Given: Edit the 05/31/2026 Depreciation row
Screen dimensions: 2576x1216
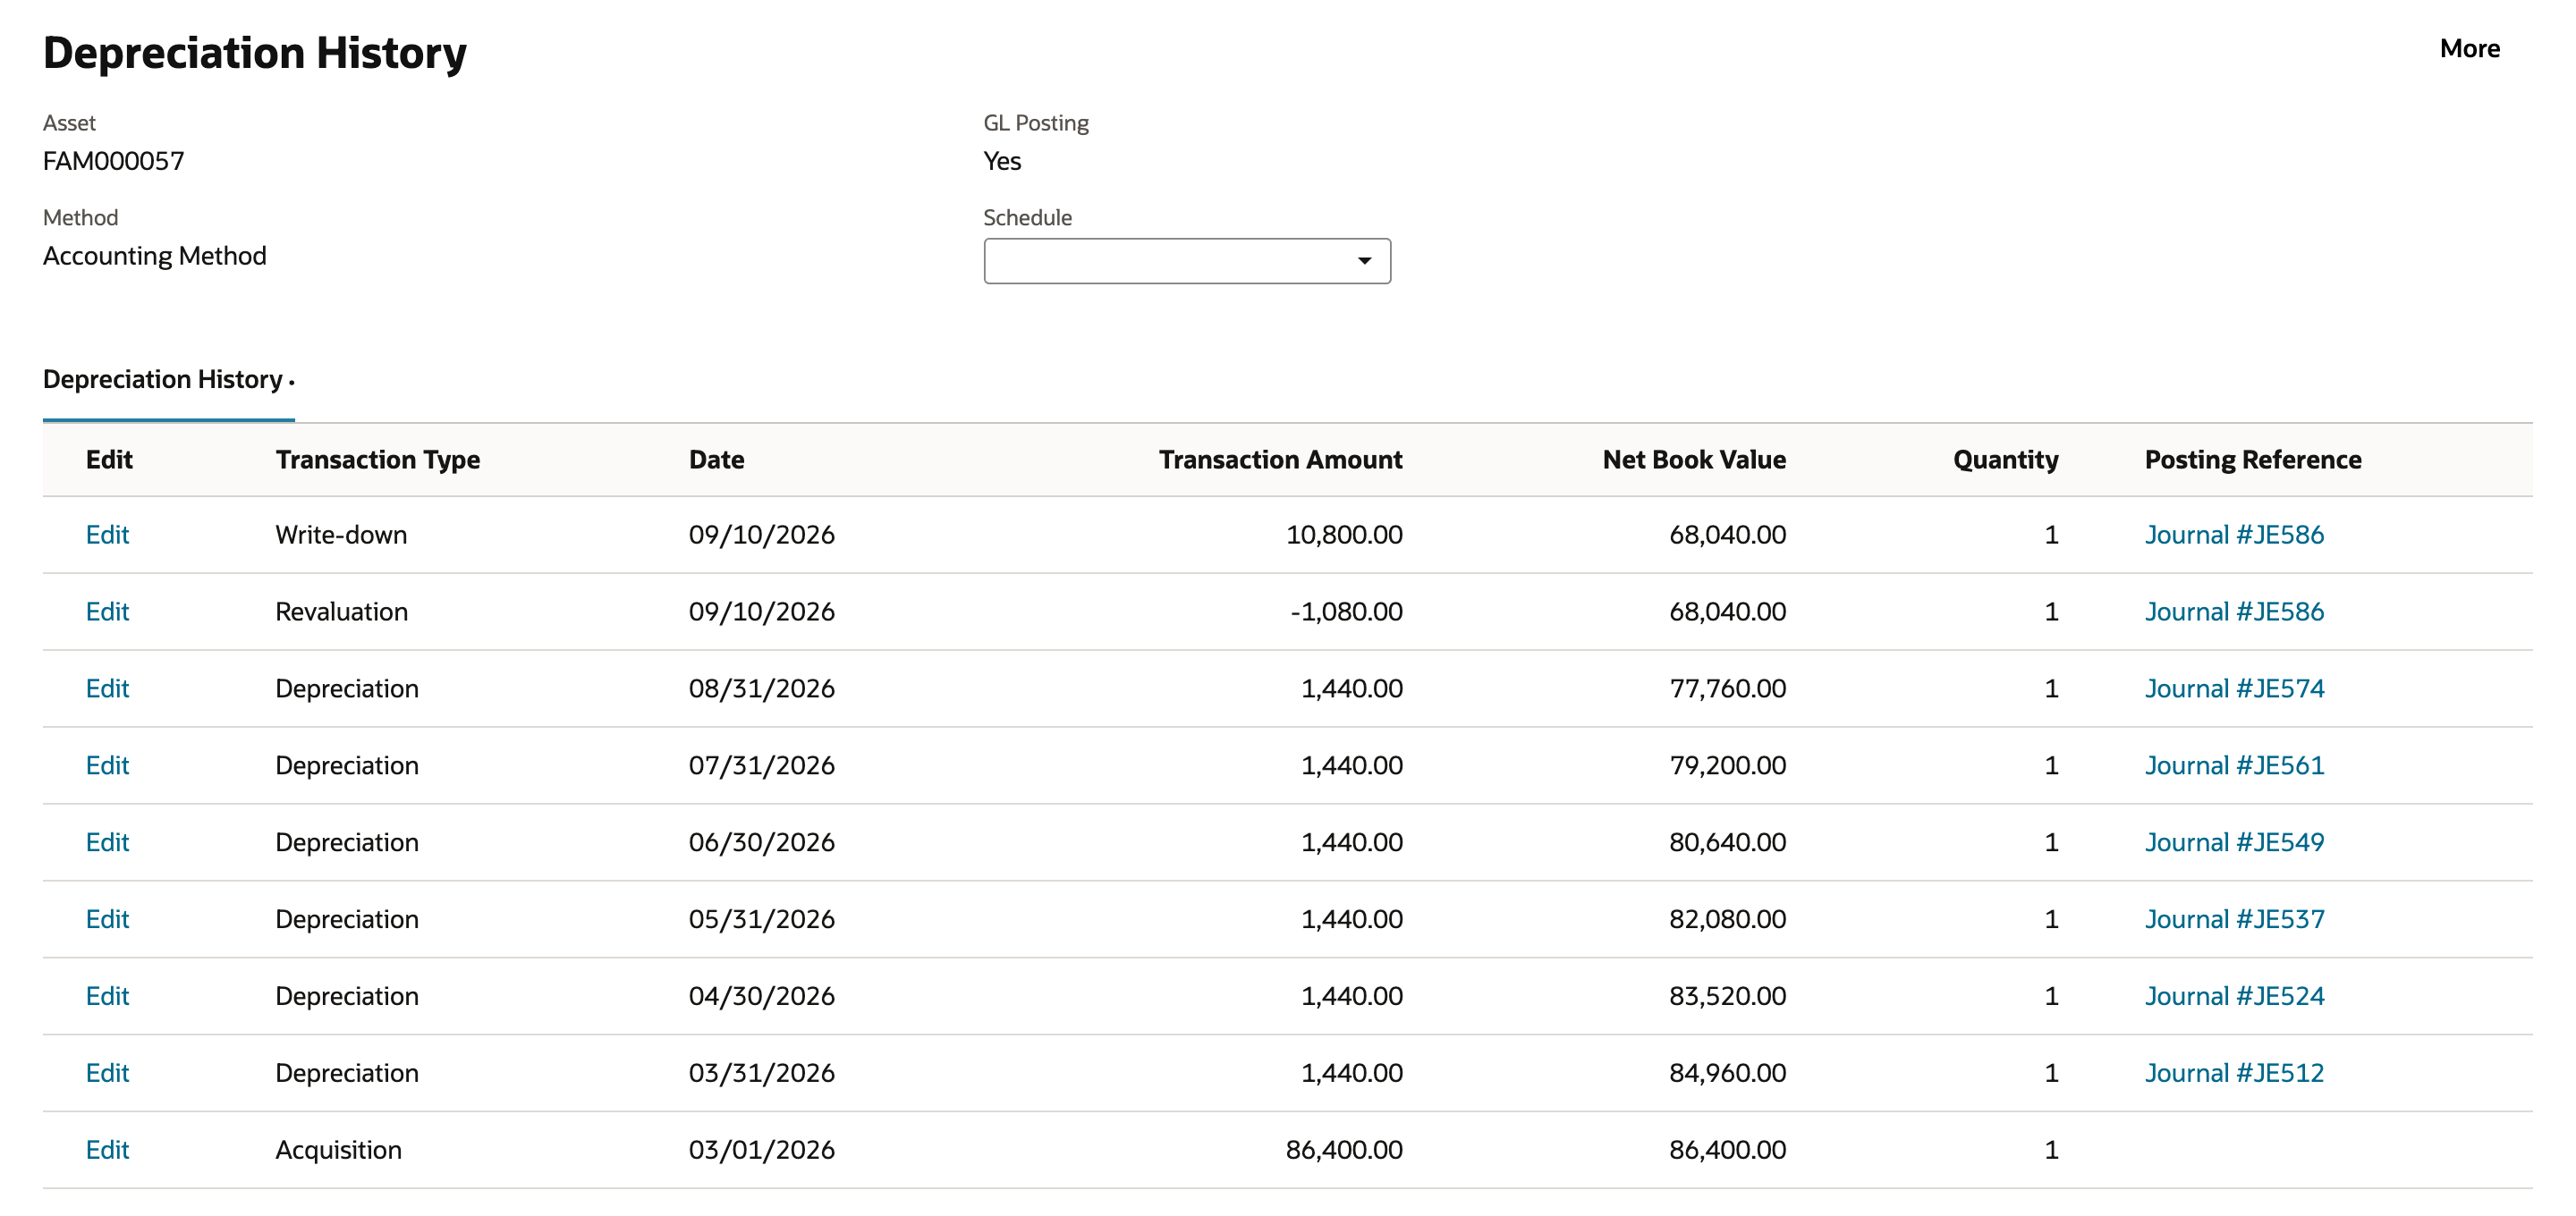Looking at the screenshot, I should tap(107, 920).
